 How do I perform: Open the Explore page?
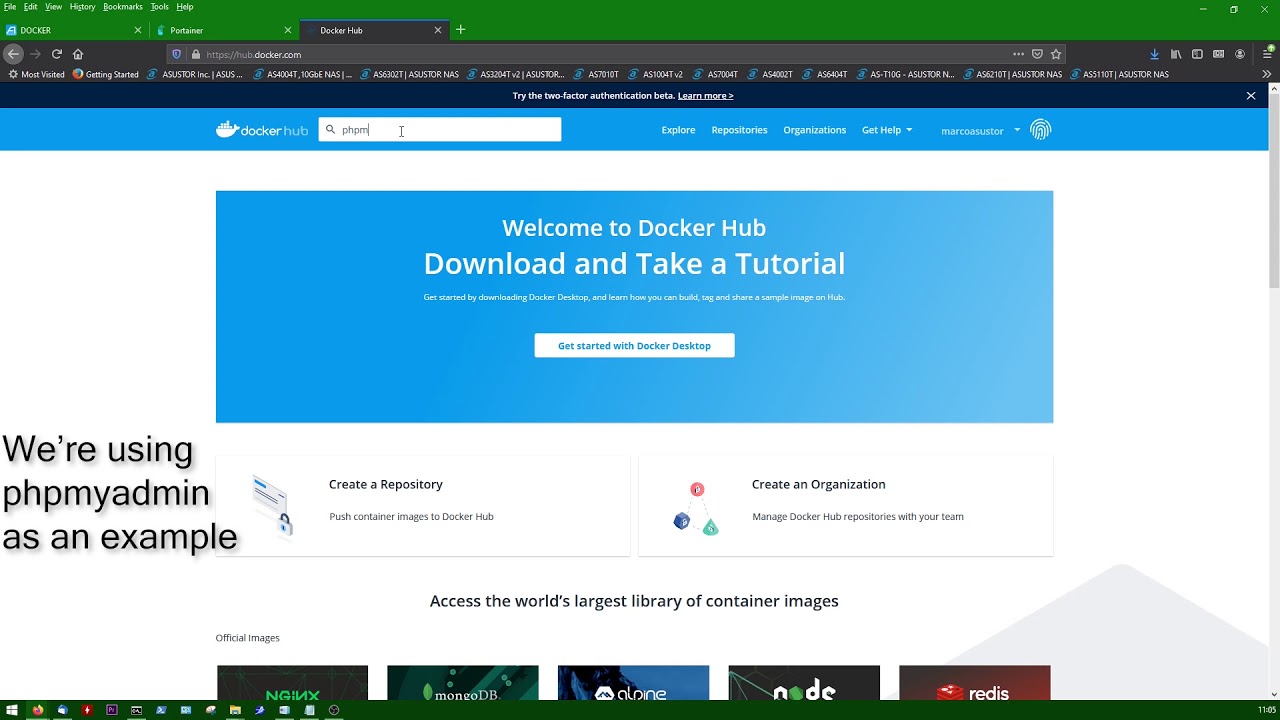pos(678,130)
